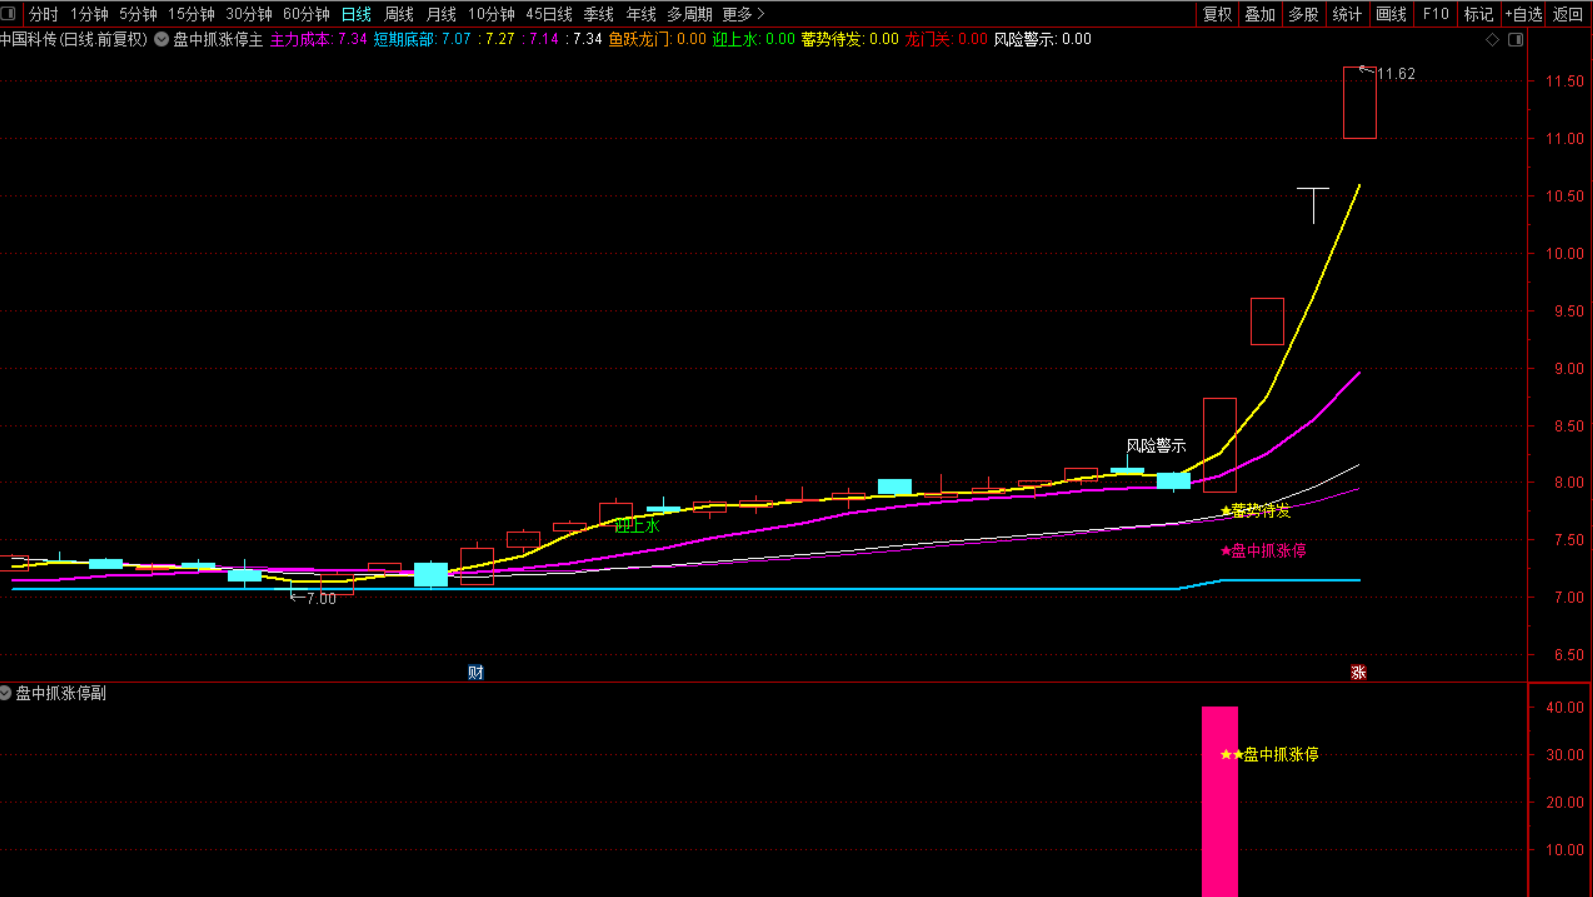Switch to the 60分钟 period tab
The height and width of the screenshot is (897, 1593).
(x=306, y=14)
